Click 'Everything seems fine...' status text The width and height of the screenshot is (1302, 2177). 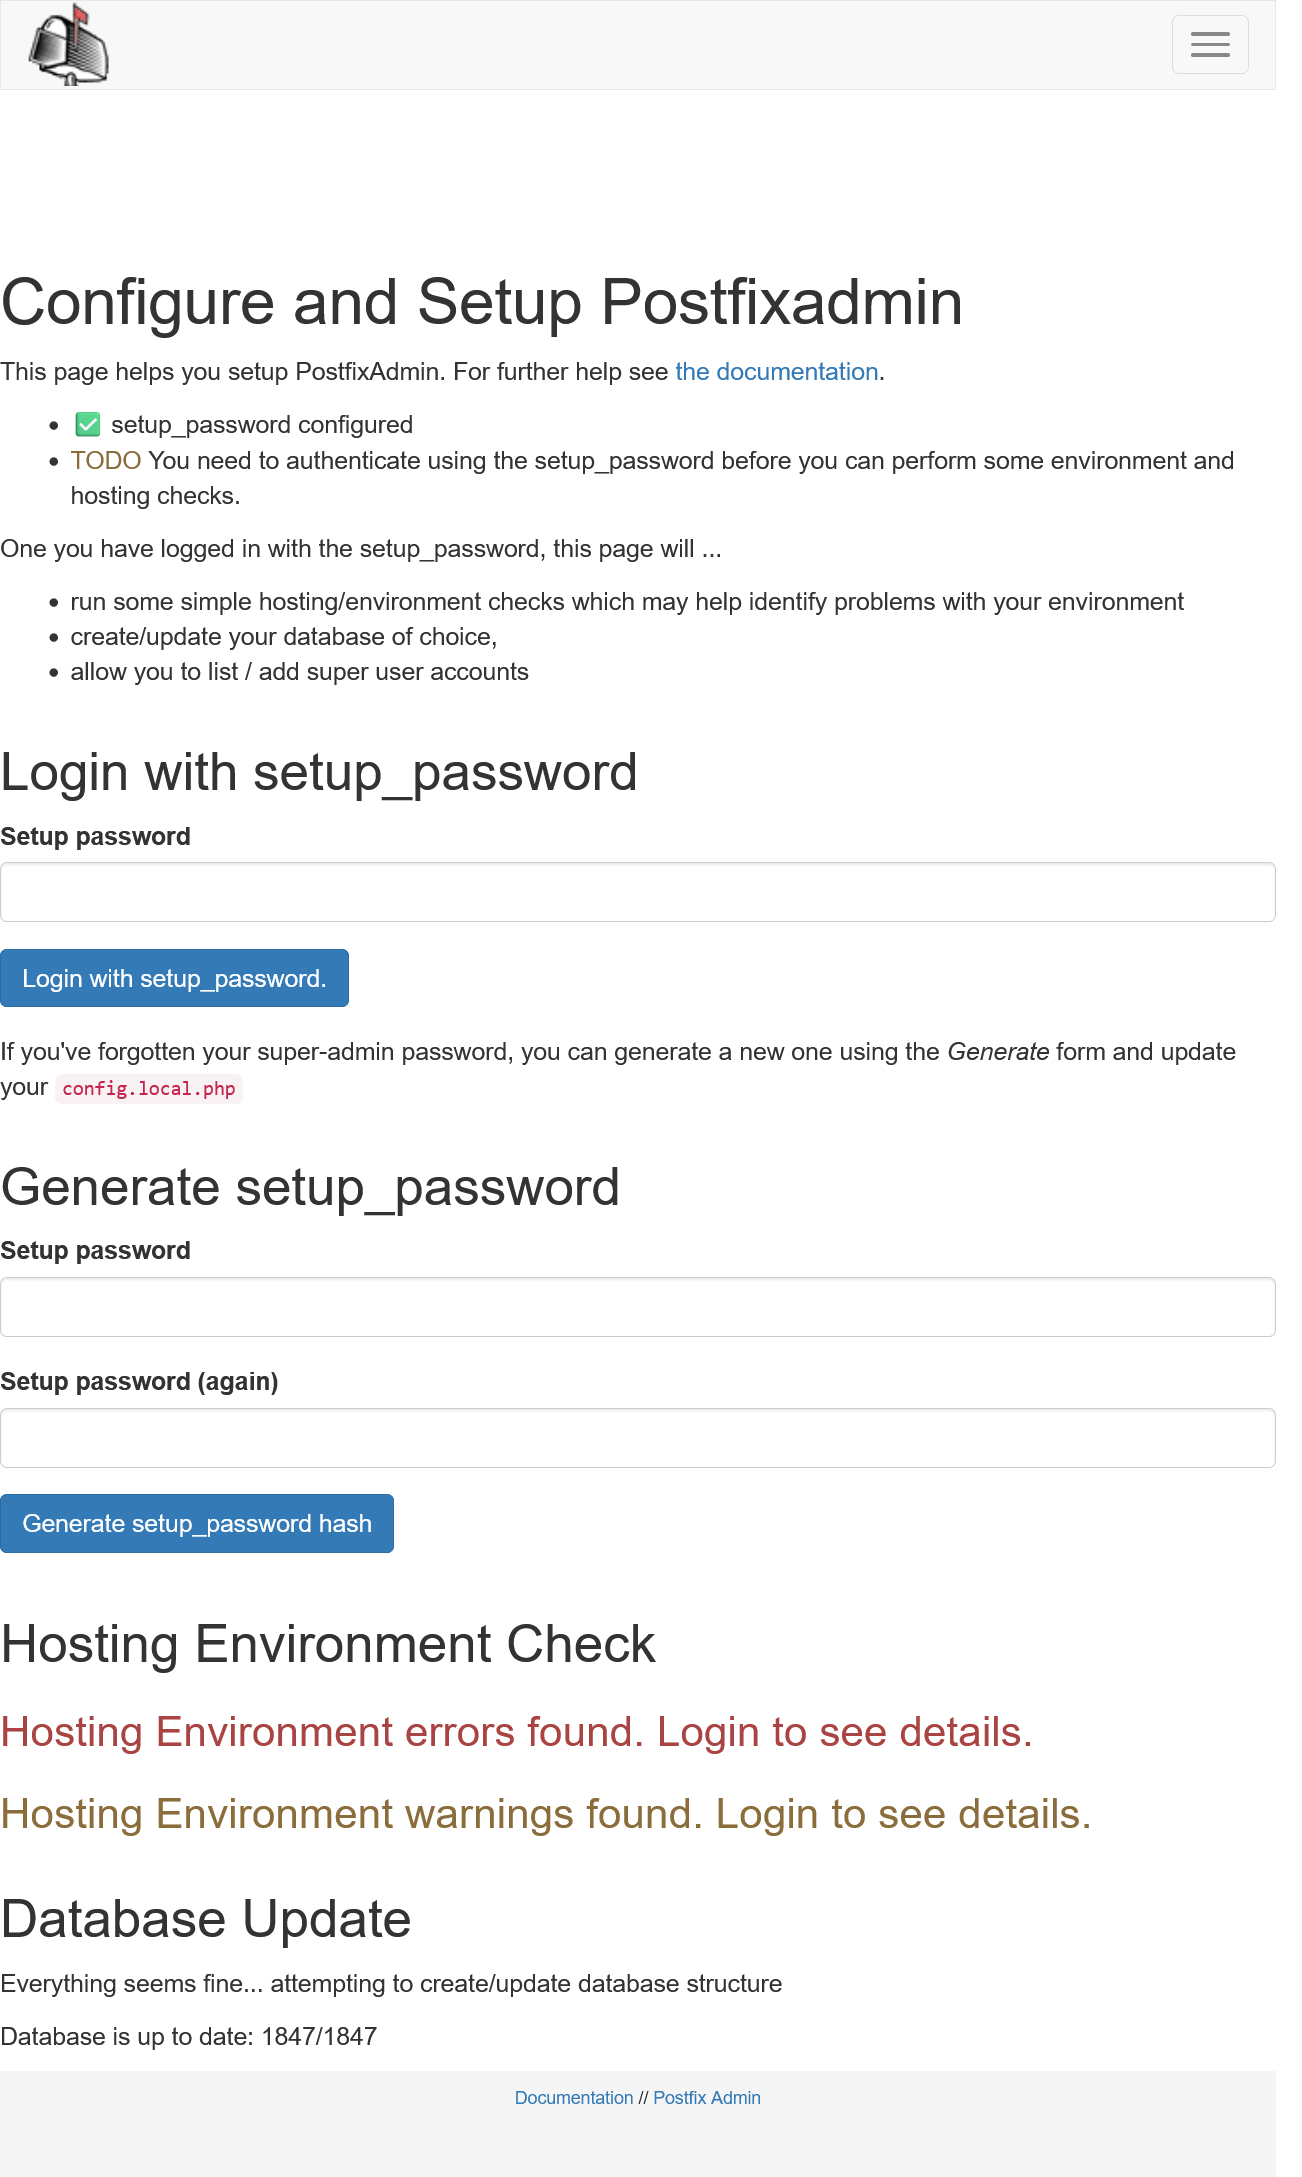pyautogui.click(x=391, y=1984)
